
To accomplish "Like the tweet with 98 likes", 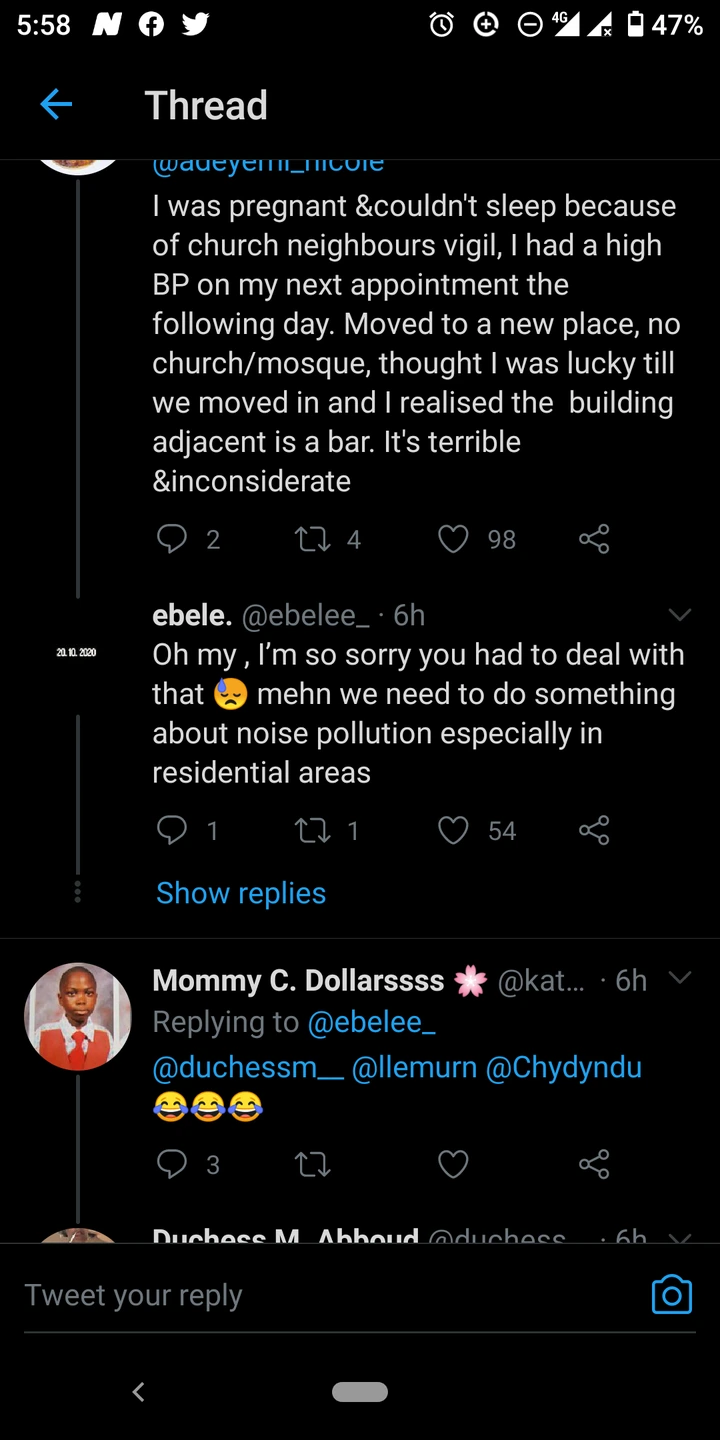I will coord(454,540).
